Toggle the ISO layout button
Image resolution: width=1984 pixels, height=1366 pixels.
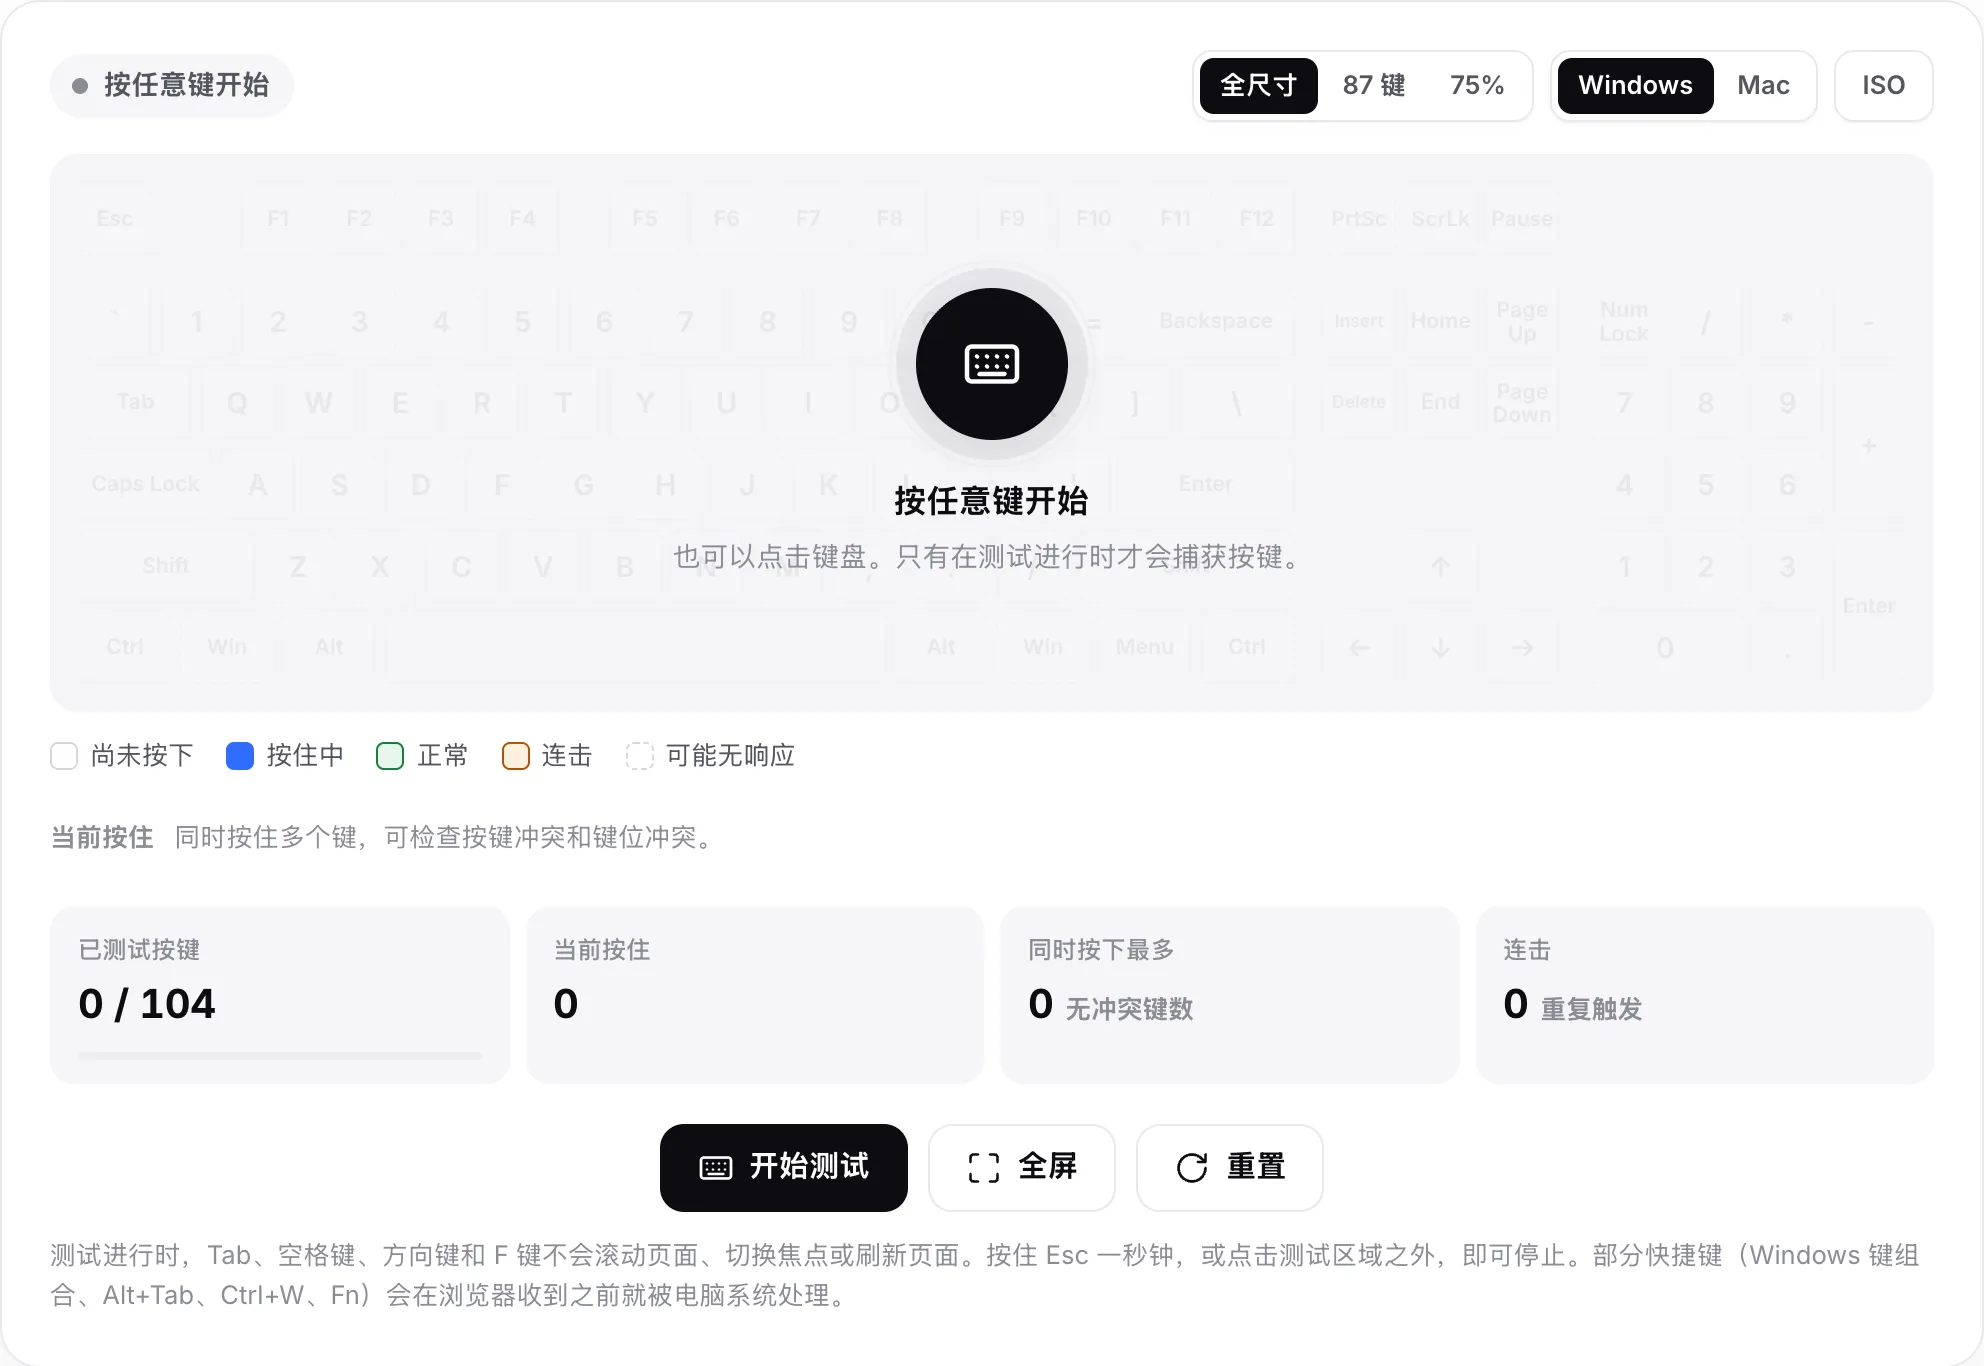coord(1883,86)
